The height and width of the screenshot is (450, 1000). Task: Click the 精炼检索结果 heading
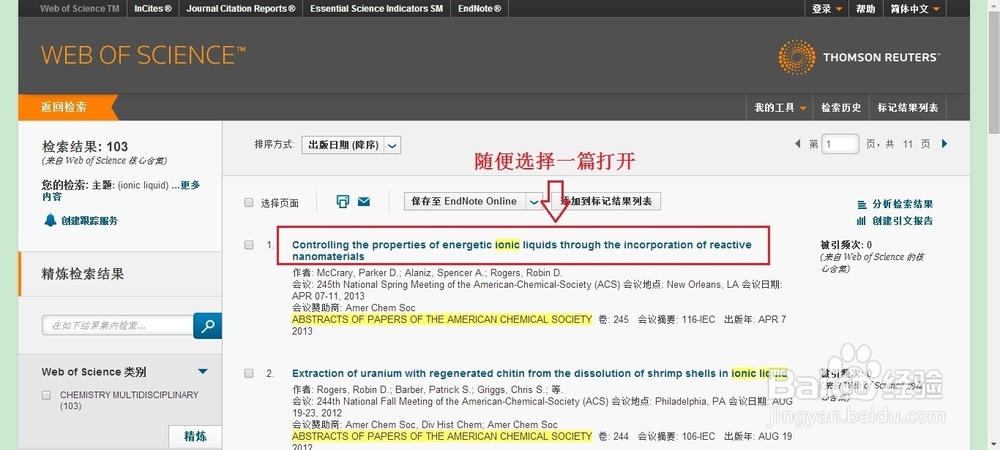pos(83,274)
